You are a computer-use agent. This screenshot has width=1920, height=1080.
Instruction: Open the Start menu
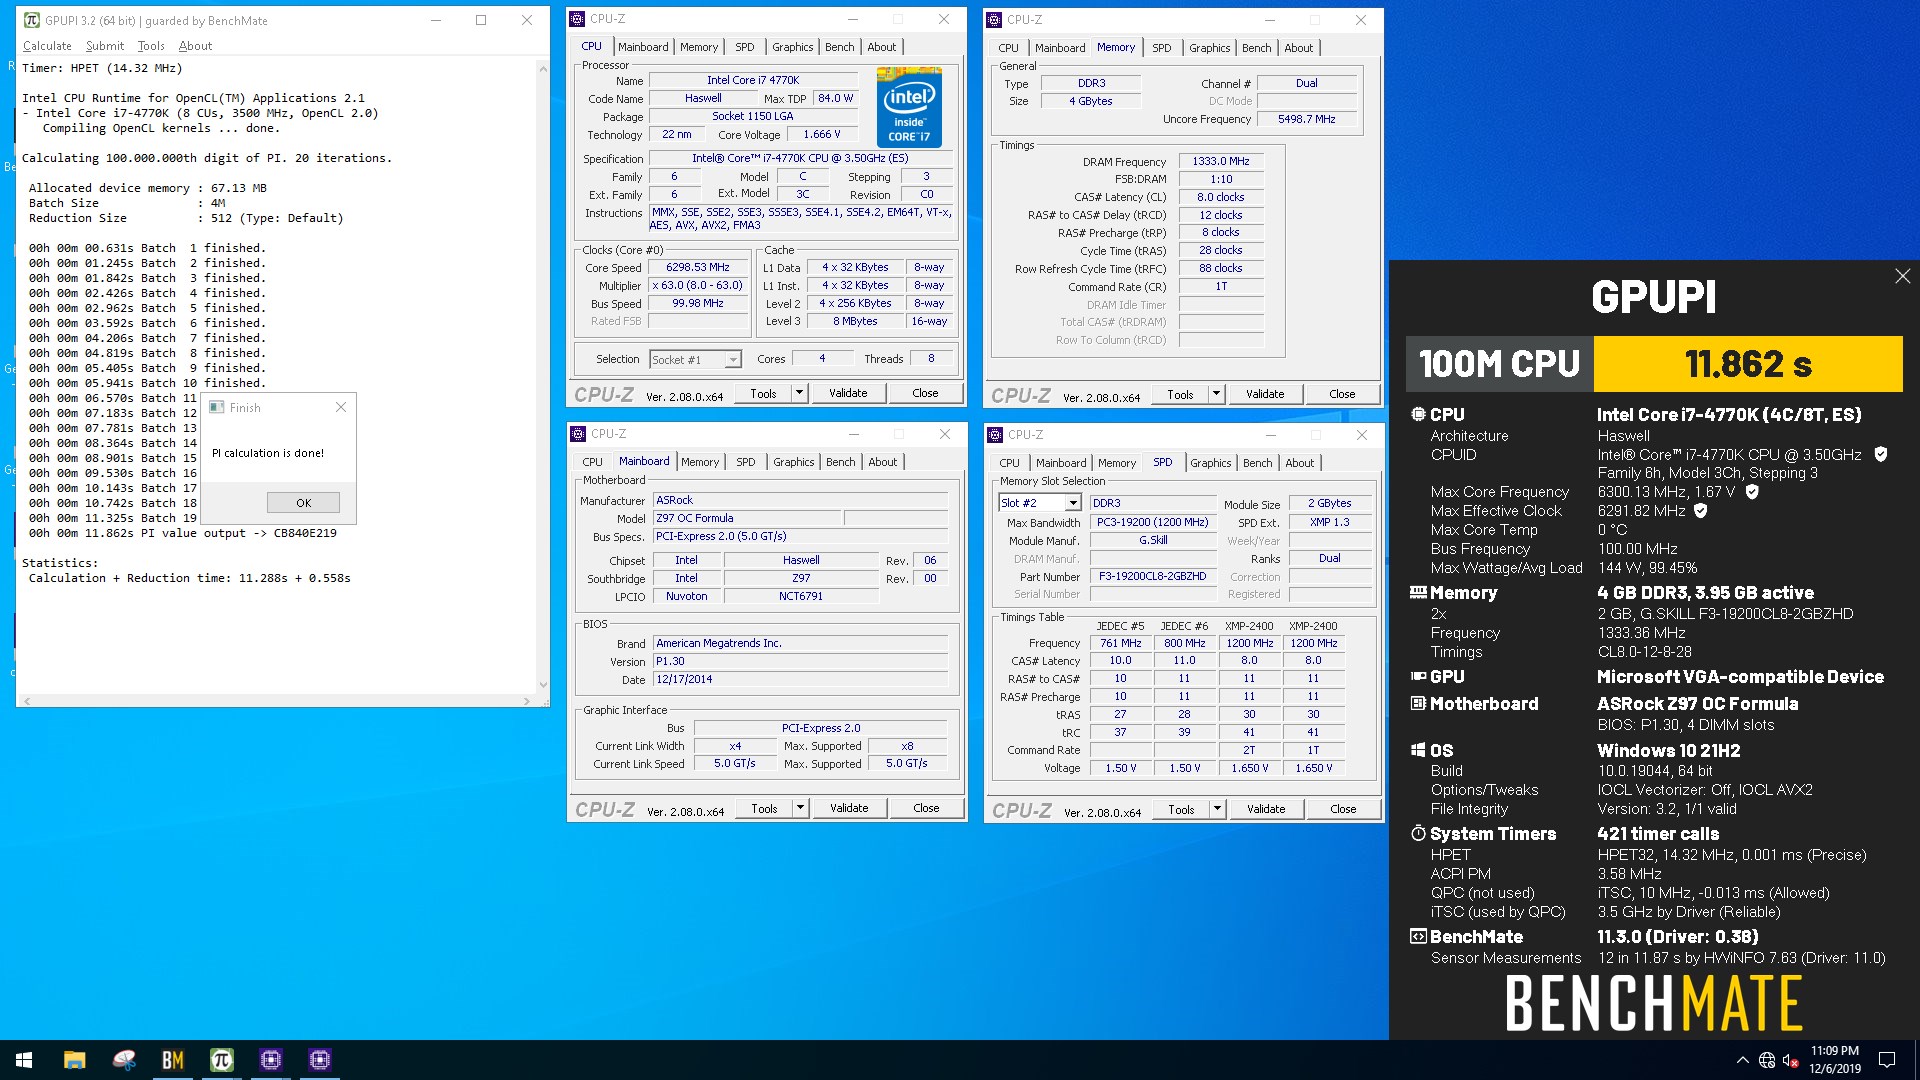[24, 1060]
